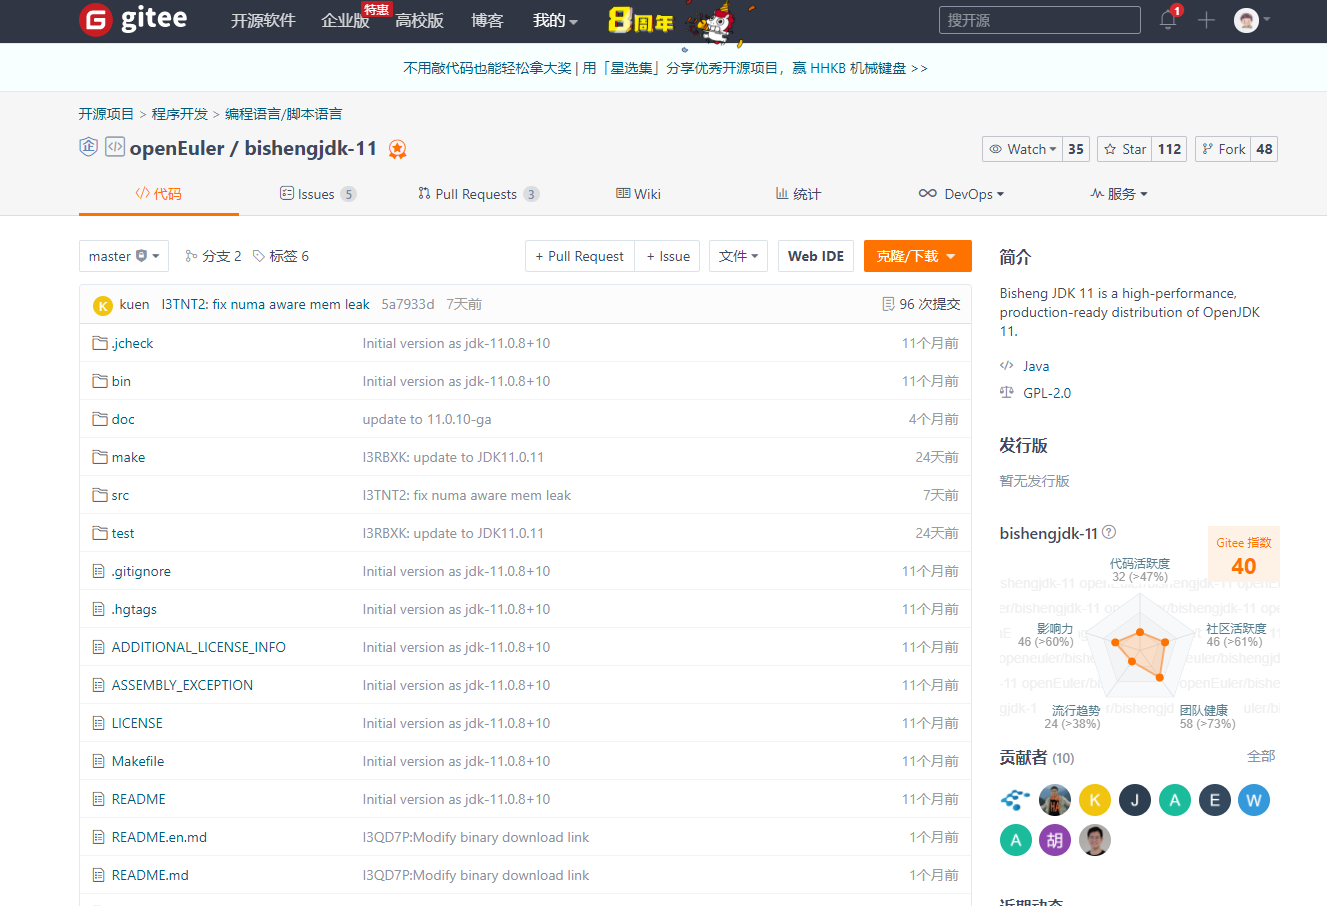Screen dimensions: 1327x906
Task: Open the test folder
Action: pyautogui.click(x=123, y=533)
